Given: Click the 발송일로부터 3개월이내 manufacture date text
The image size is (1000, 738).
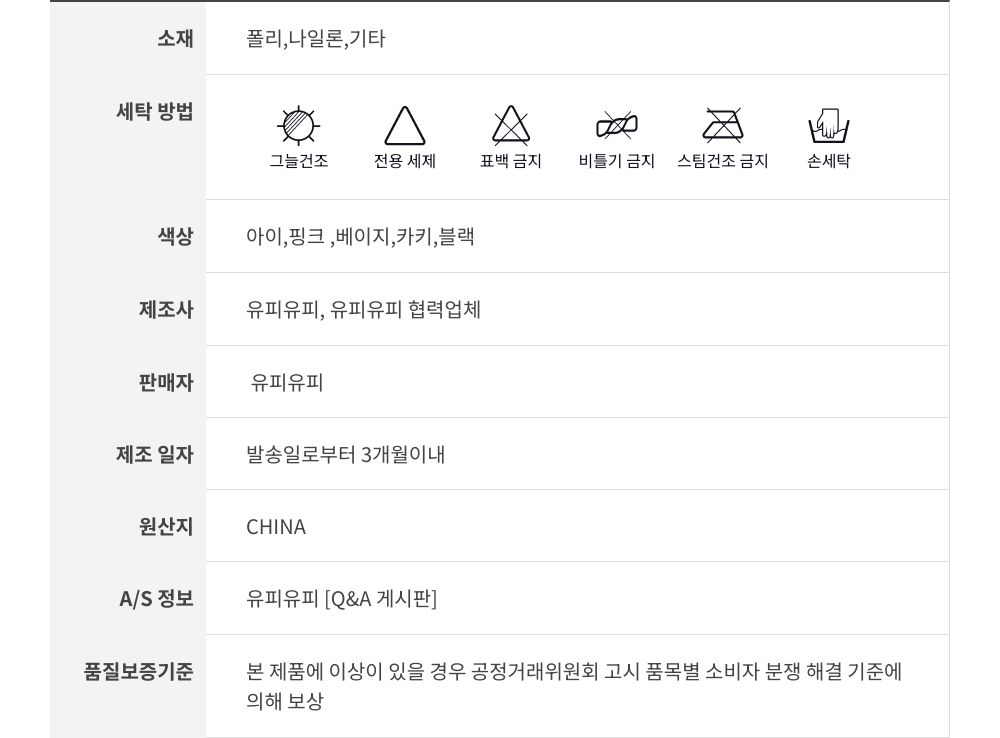Looking at the screenshot, I should coord(346,455).
